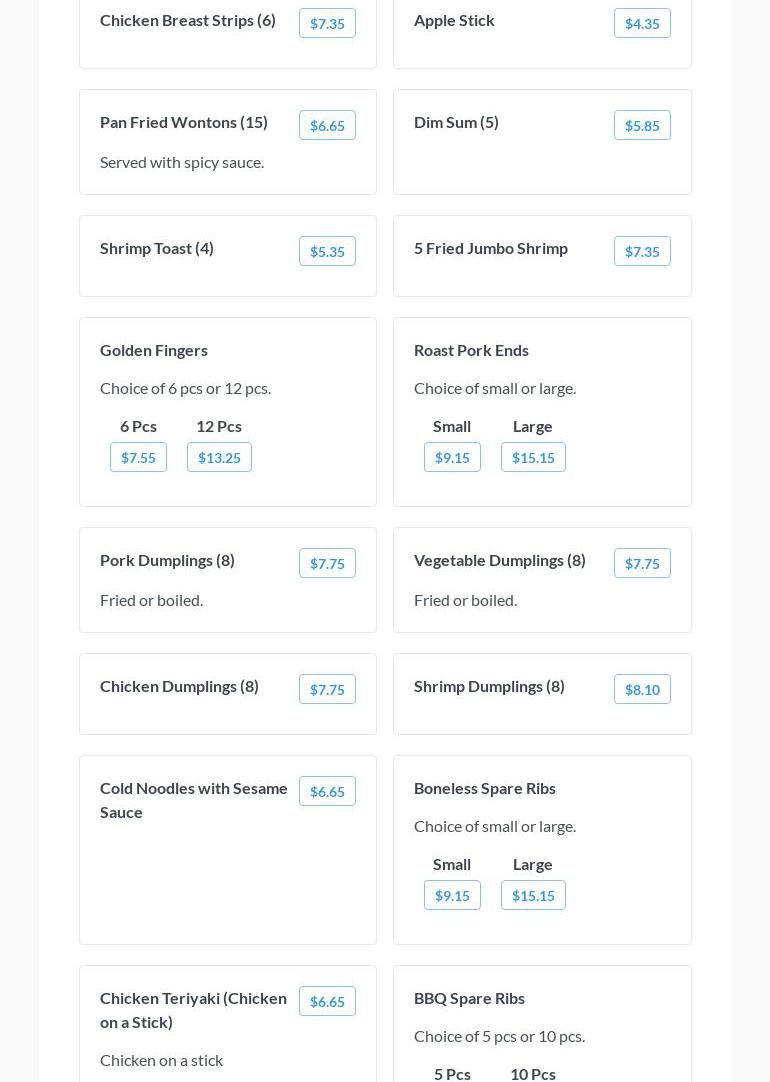The width and height of the screenshot is (770, 1082).
Task: Choose Dim Sum (5) at $5.85
Action: click(x=641, y=125)
